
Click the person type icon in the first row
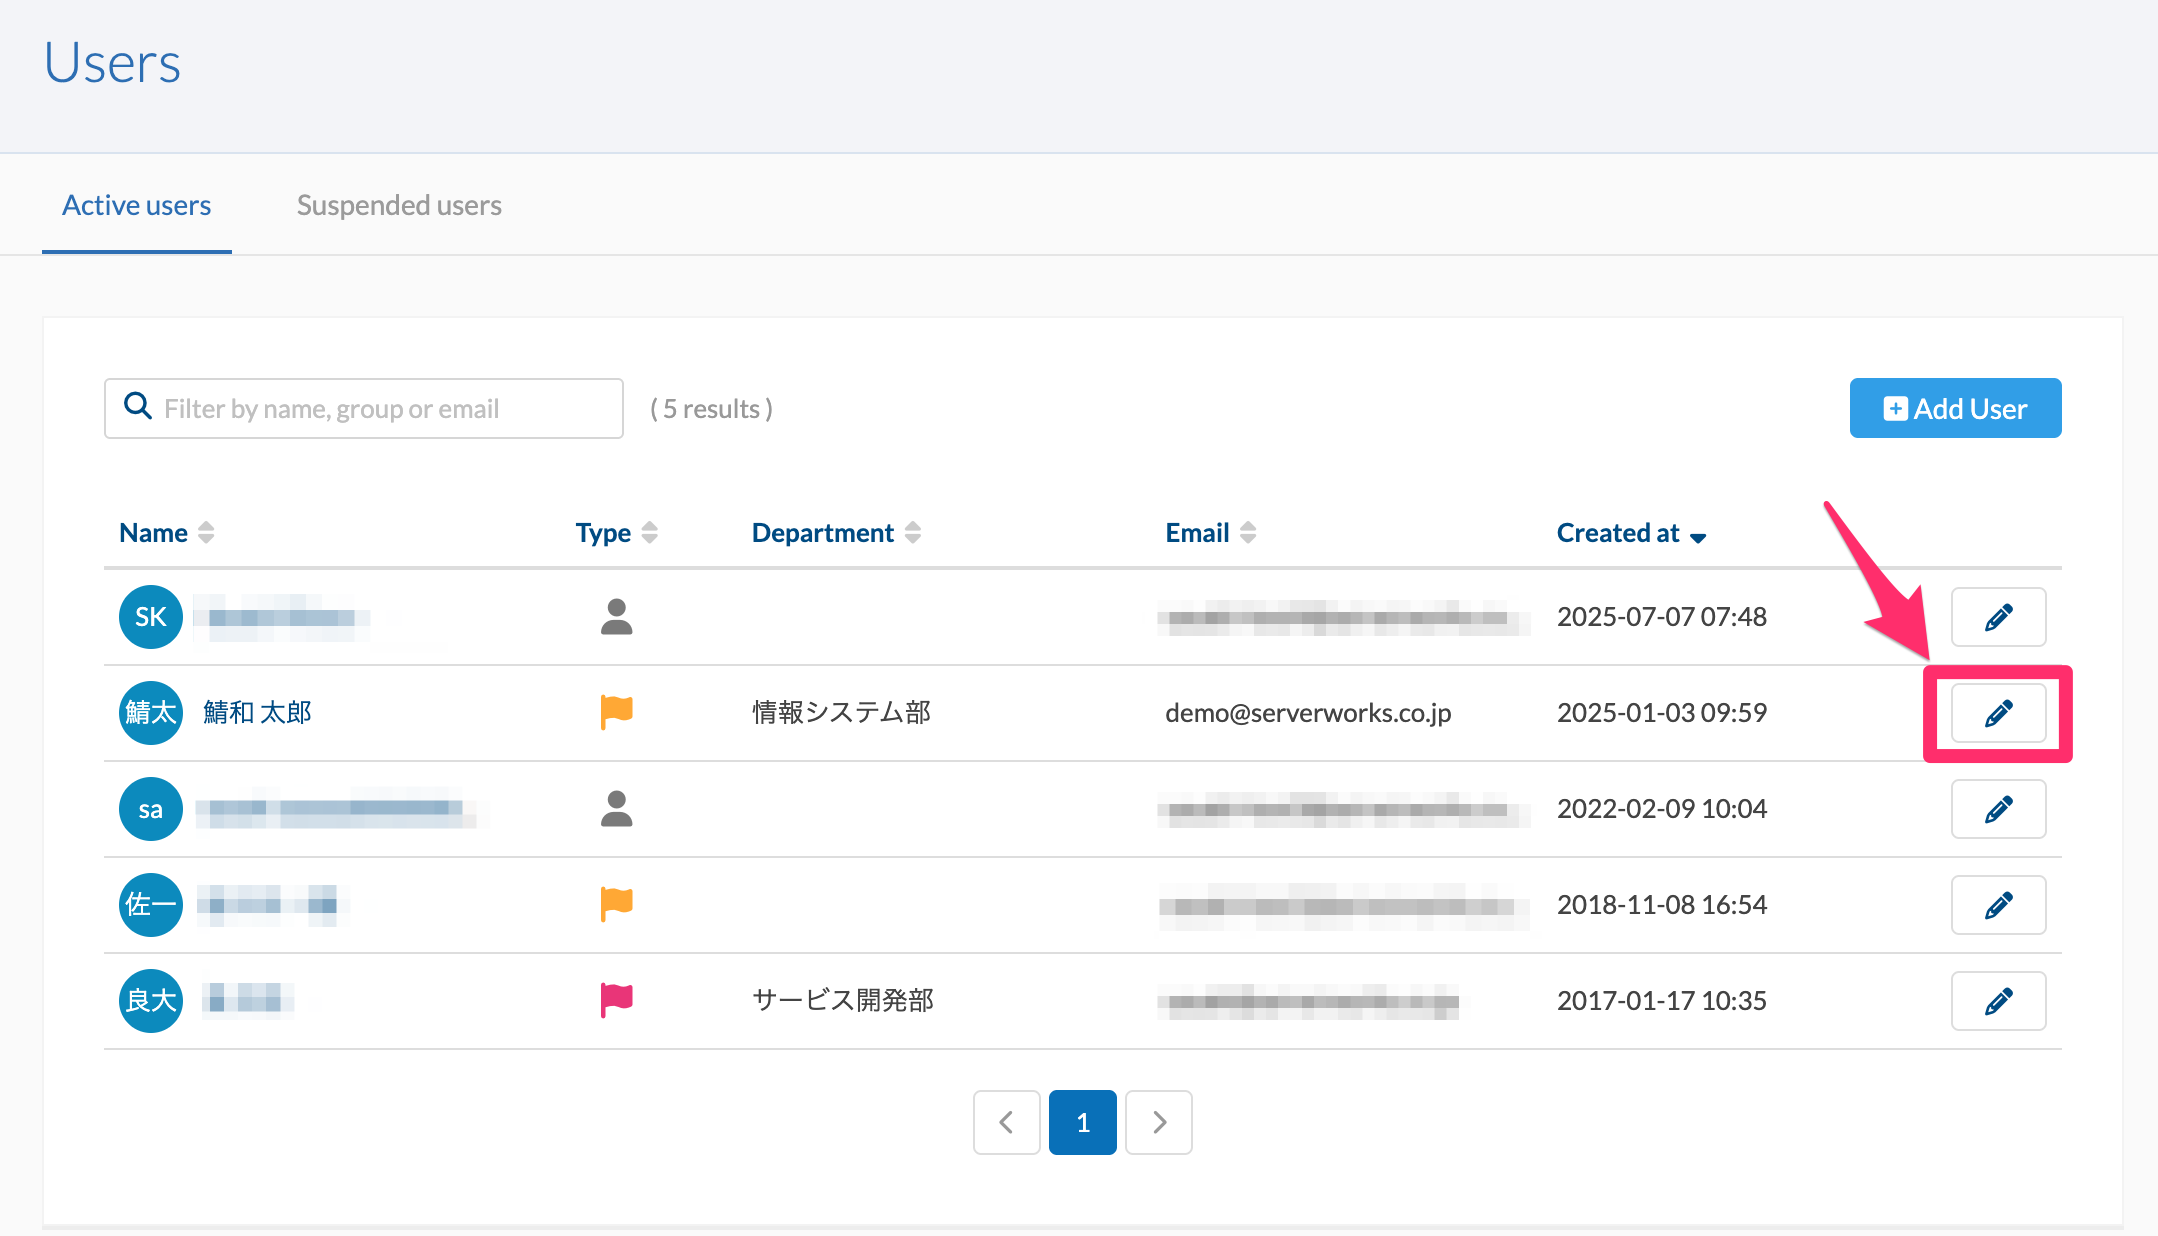(616, 616)
